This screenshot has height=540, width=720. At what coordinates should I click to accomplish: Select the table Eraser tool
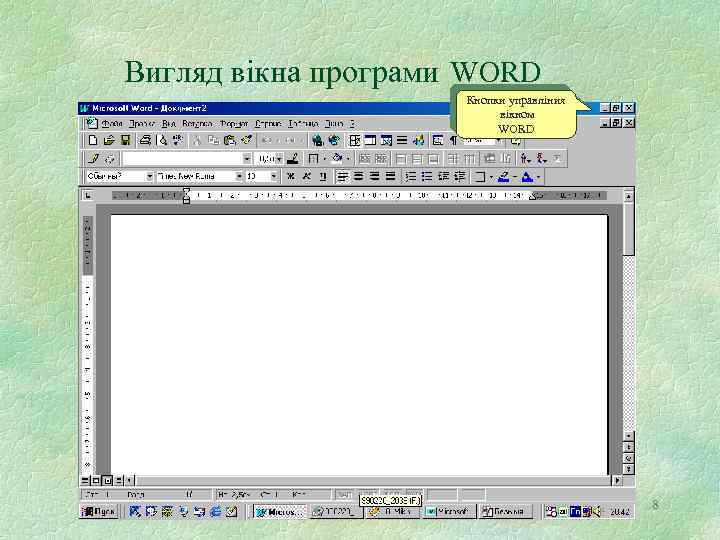coord(110,159)
